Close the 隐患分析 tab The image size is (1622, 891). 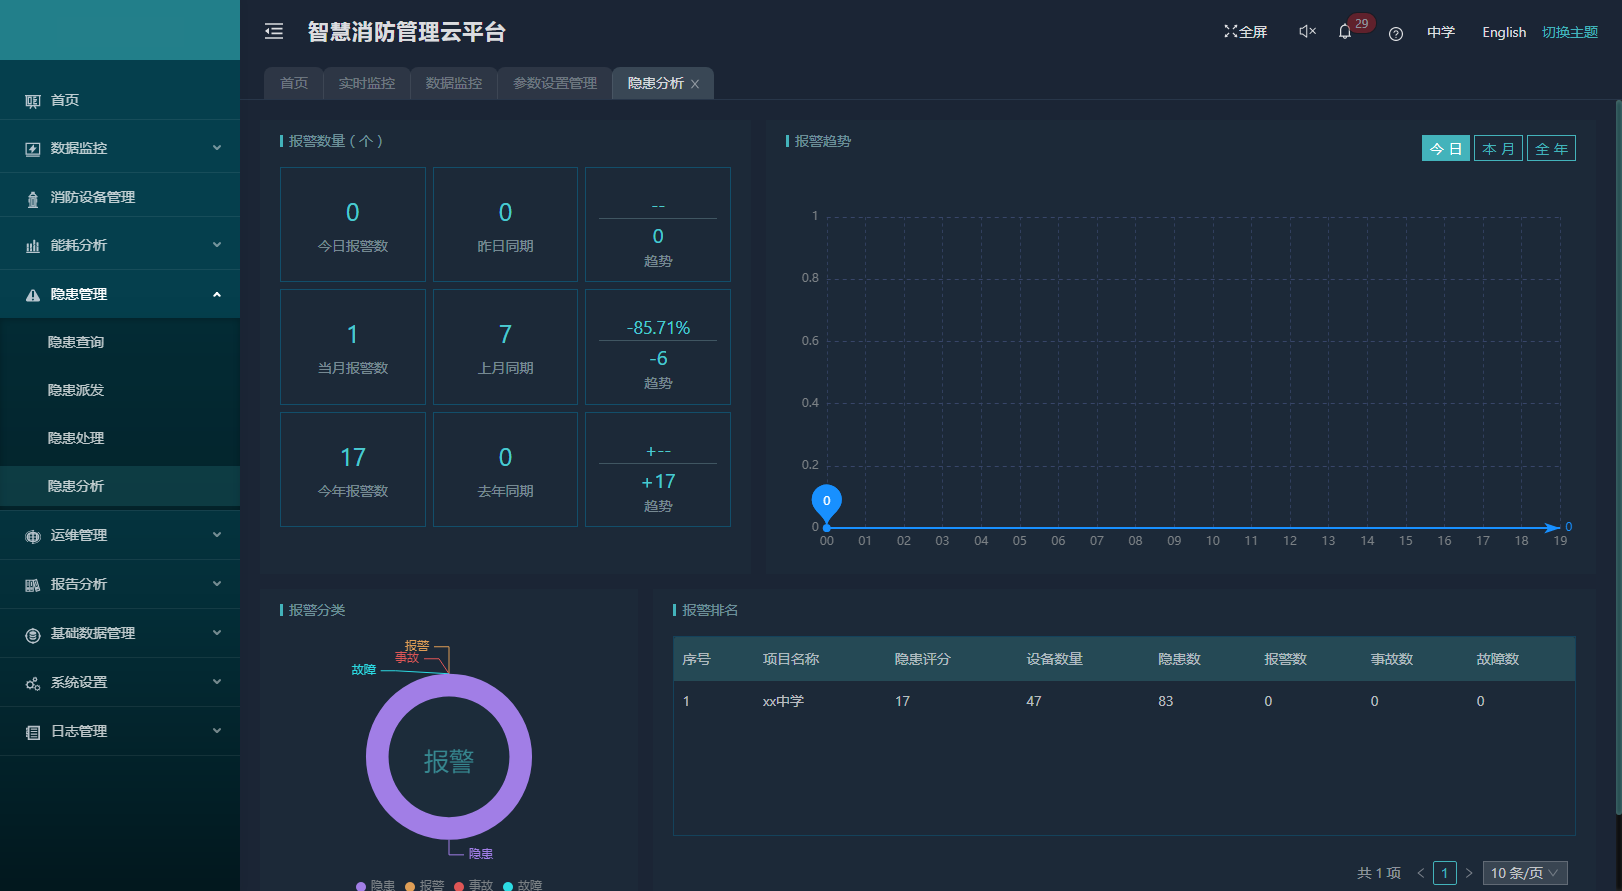click(695, 84)
